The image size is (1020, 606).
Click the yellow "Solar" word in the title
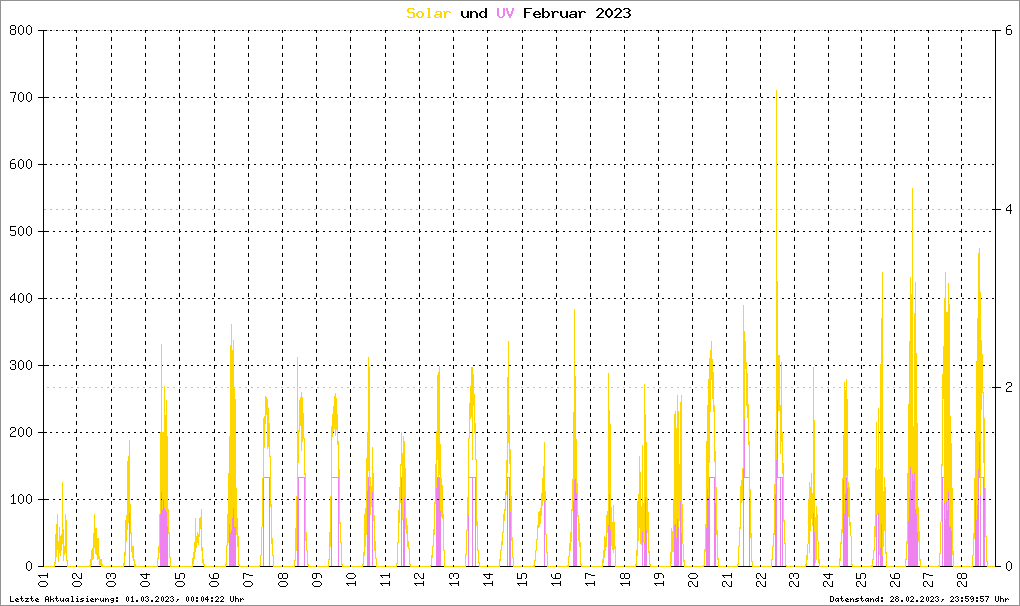click(x=429, y=13)
